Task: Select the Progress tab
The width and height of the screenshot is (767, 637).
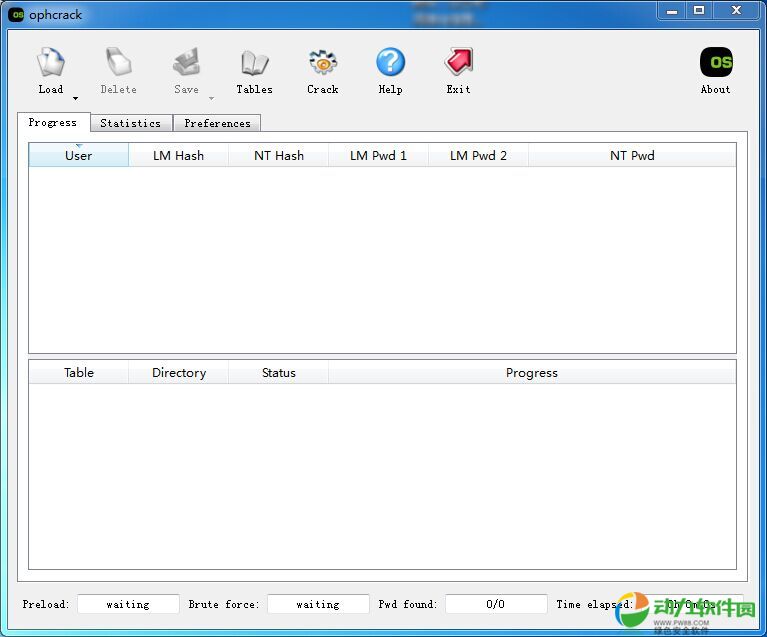Action: pyautogui.click(x=52, y=122)
